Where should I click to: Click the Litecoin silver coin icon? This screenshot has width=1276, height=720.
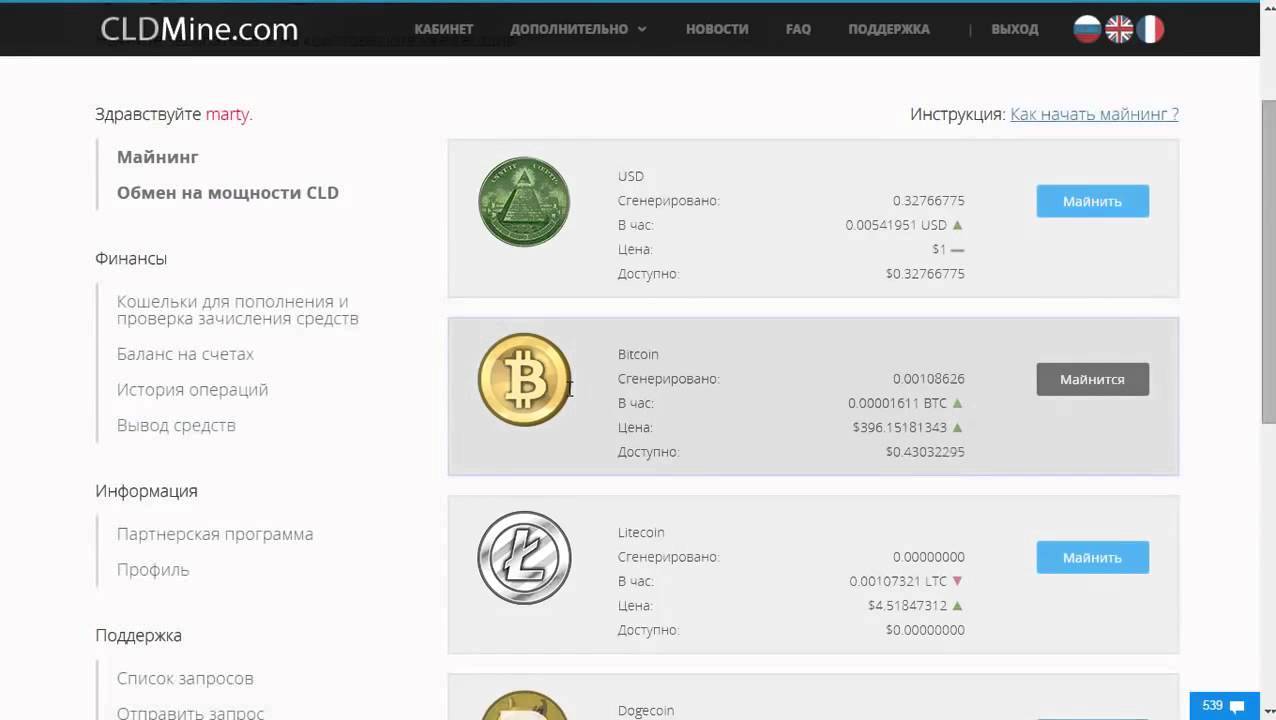point(524,558)
